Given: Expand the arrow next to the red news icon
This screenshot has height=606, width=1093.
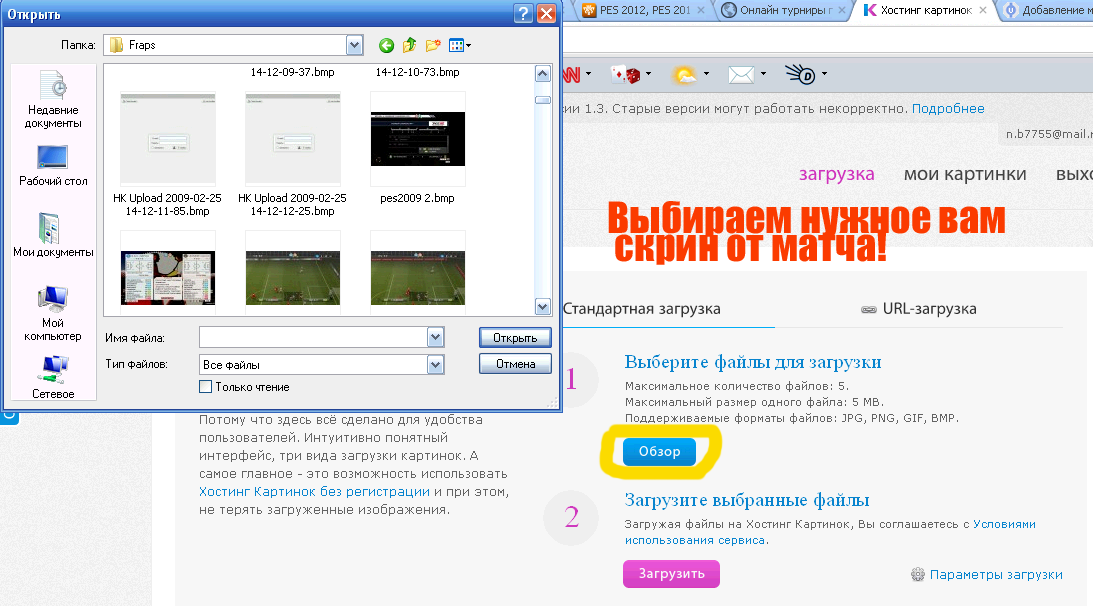Looking at the screenshot, I should (588, 74).
